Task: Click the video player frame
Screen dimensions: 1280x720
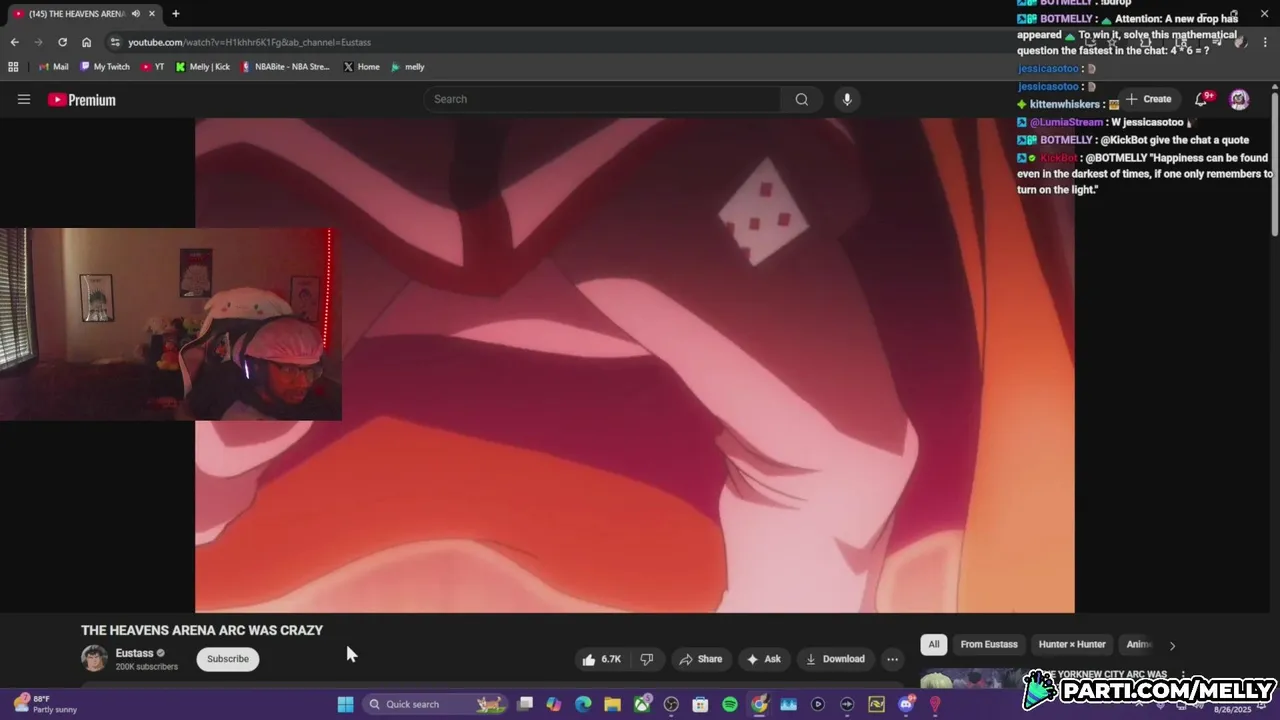Action: [x=634, y=365]
